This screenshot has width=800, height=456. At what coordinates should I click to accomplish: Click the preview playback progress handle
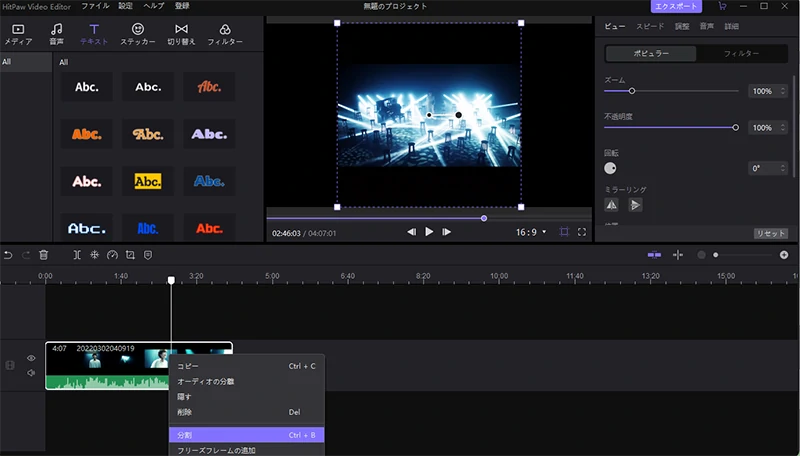[484, 218]
